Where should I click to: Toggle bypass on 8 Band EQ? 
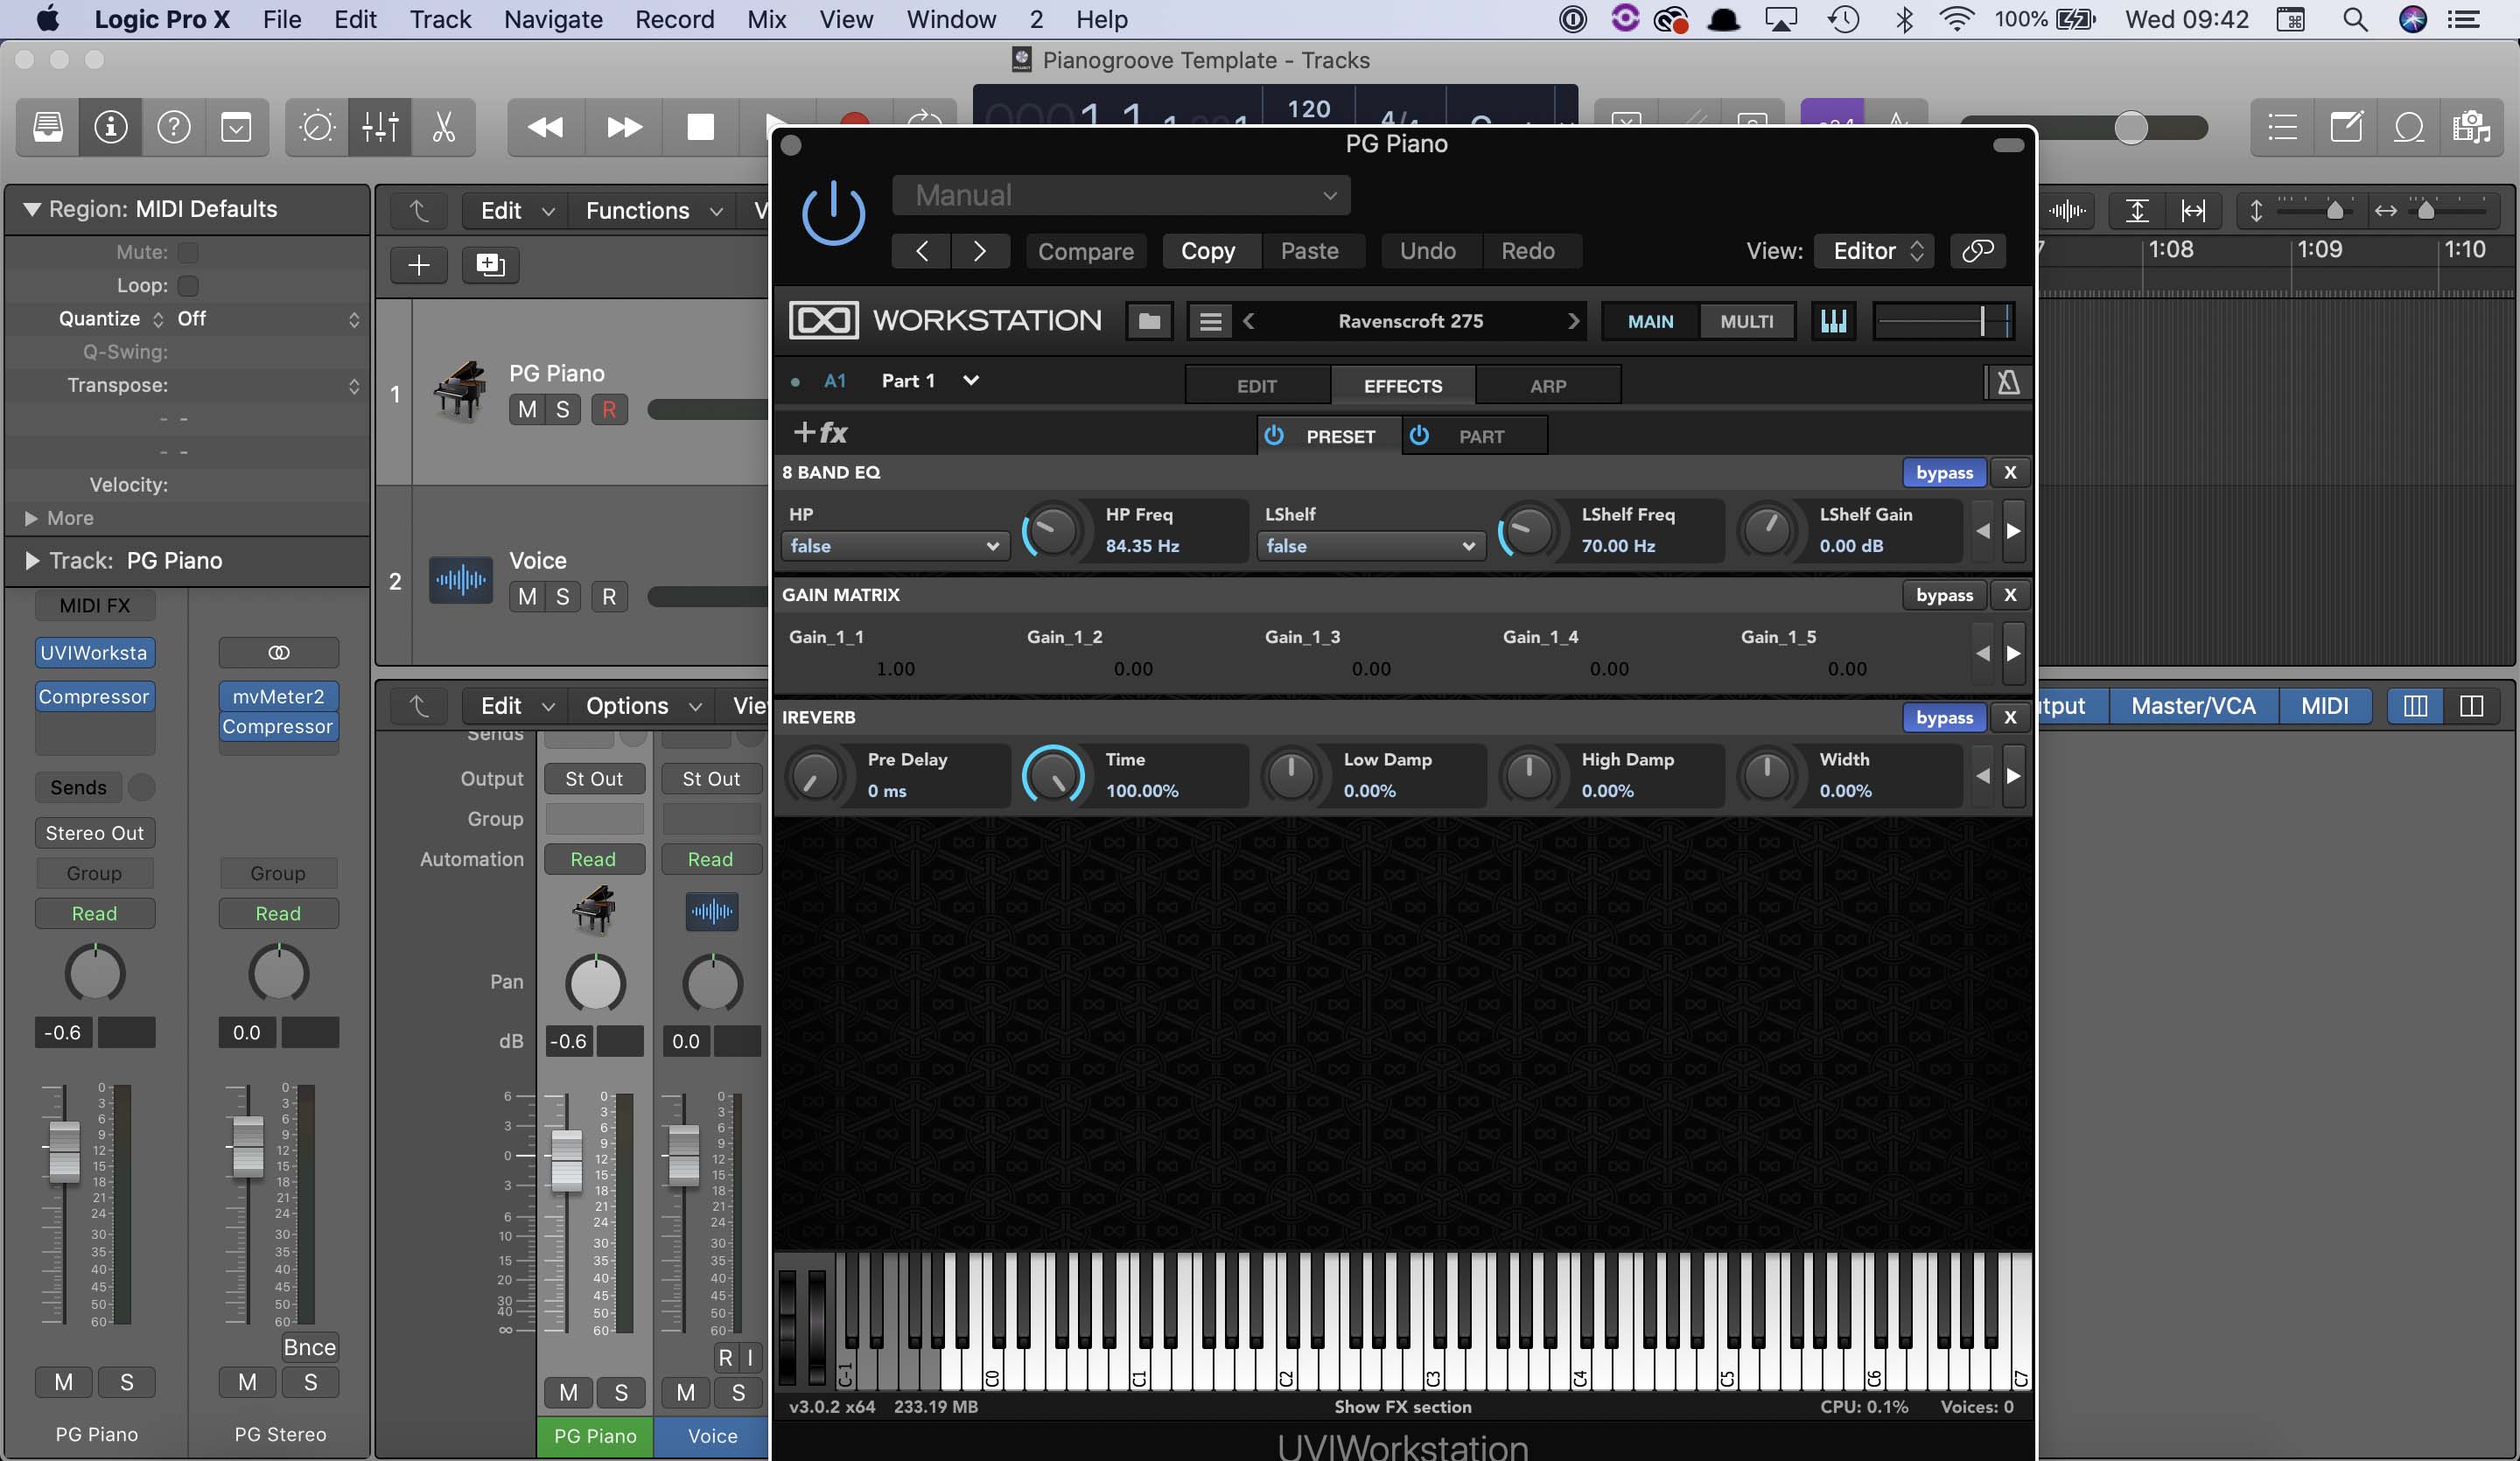pyautogui.click(x=1944, y=473)
